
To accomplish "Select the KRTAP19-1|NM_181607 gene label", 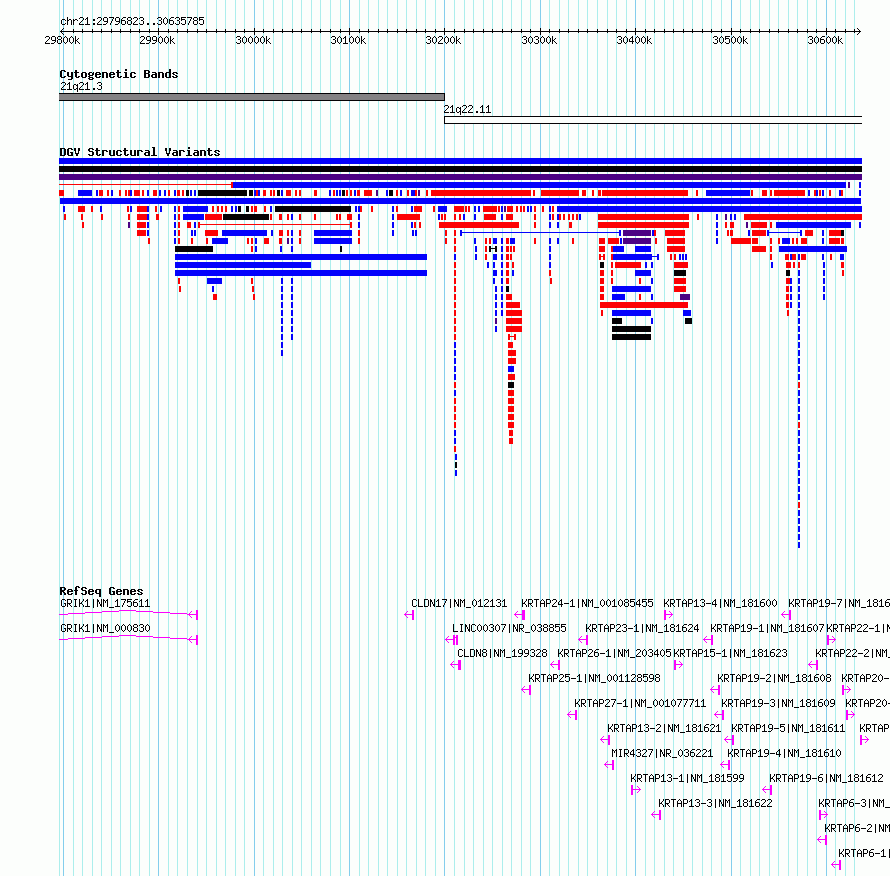I will 767,628.
